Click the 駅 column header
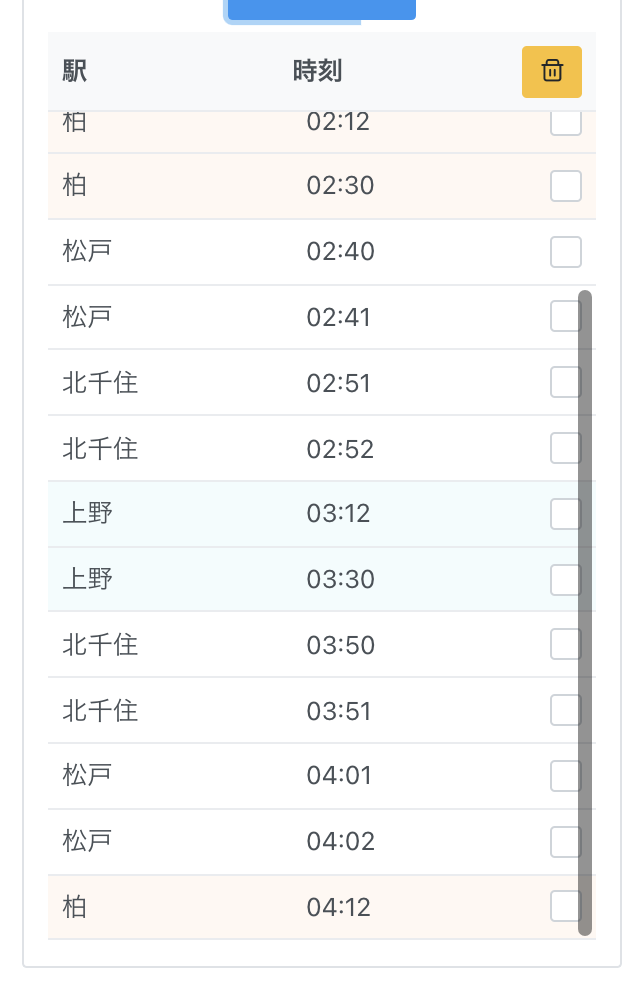Viewport: 630px width, 992px height. point(75,71)
